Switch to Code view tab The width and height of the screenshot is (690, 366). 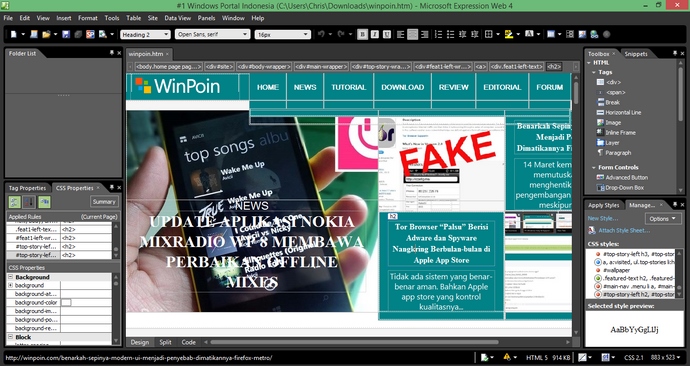pyautogui.click(x=188, y=342)
